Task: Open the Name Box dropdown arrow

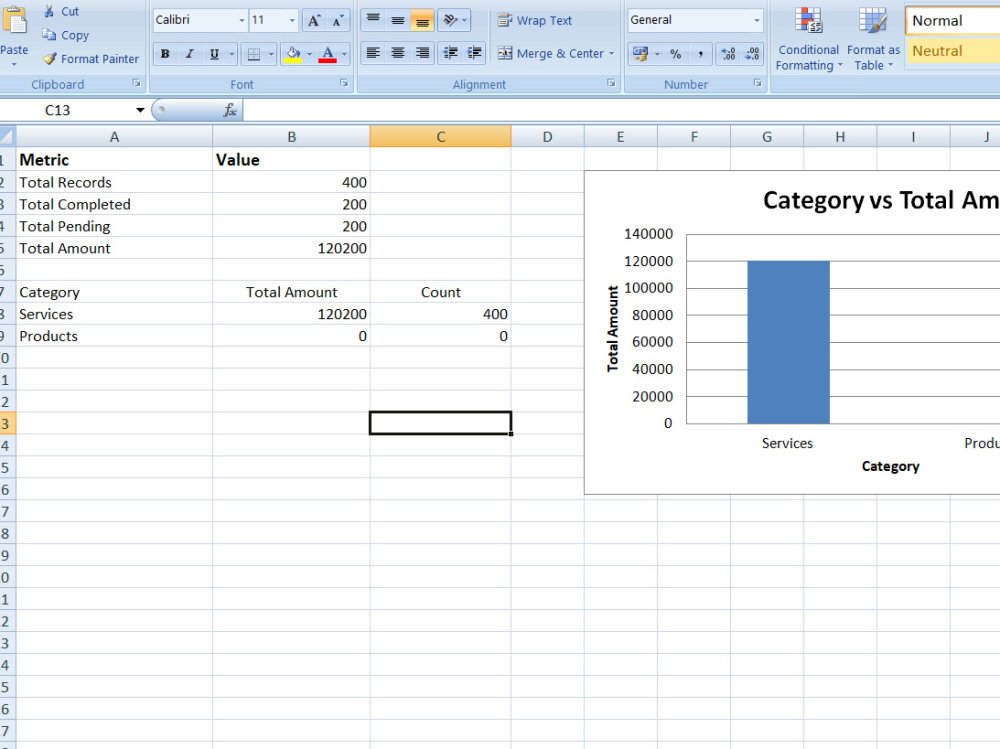Action: click(140, 110)
